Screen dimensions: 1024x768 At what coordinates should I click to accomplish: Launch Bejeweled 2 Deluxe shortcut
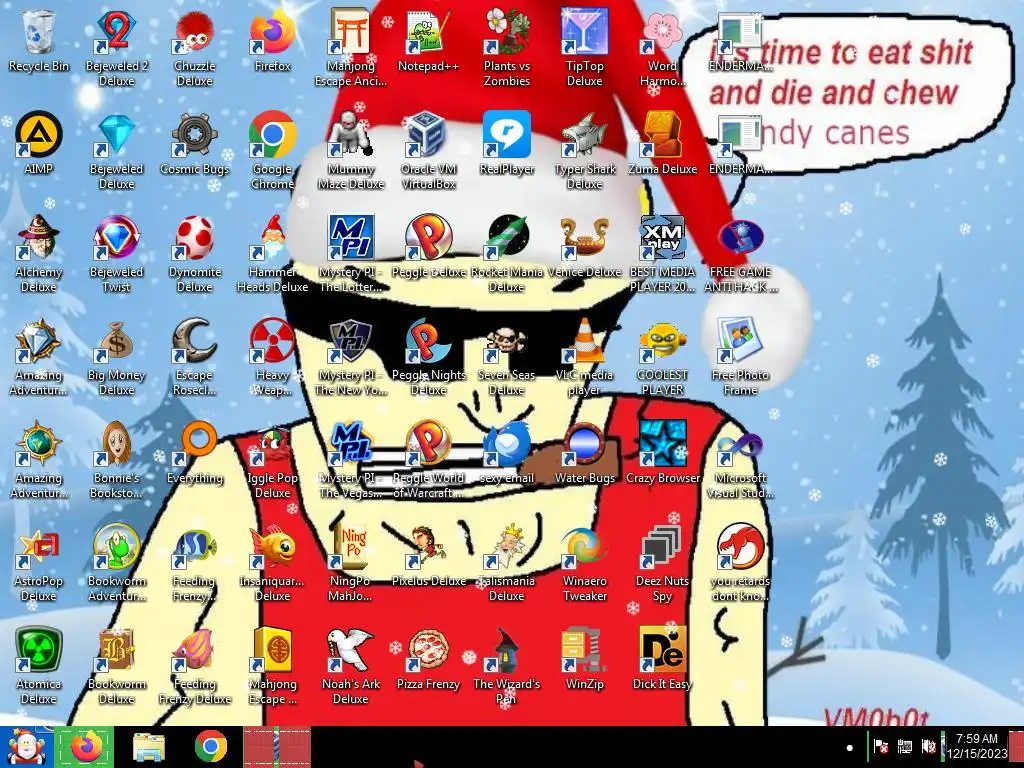tap(116, 48)
